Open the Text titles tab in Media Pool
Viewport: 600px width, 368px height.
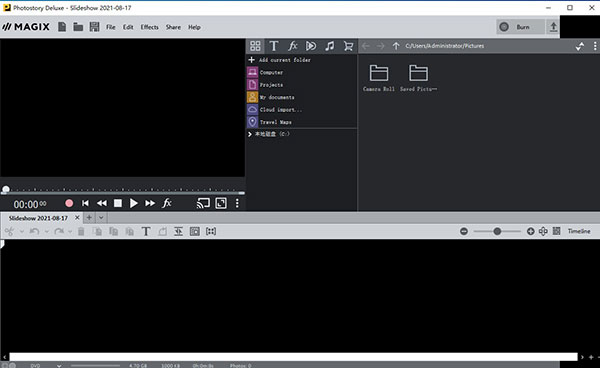click(x=274, y=46)
